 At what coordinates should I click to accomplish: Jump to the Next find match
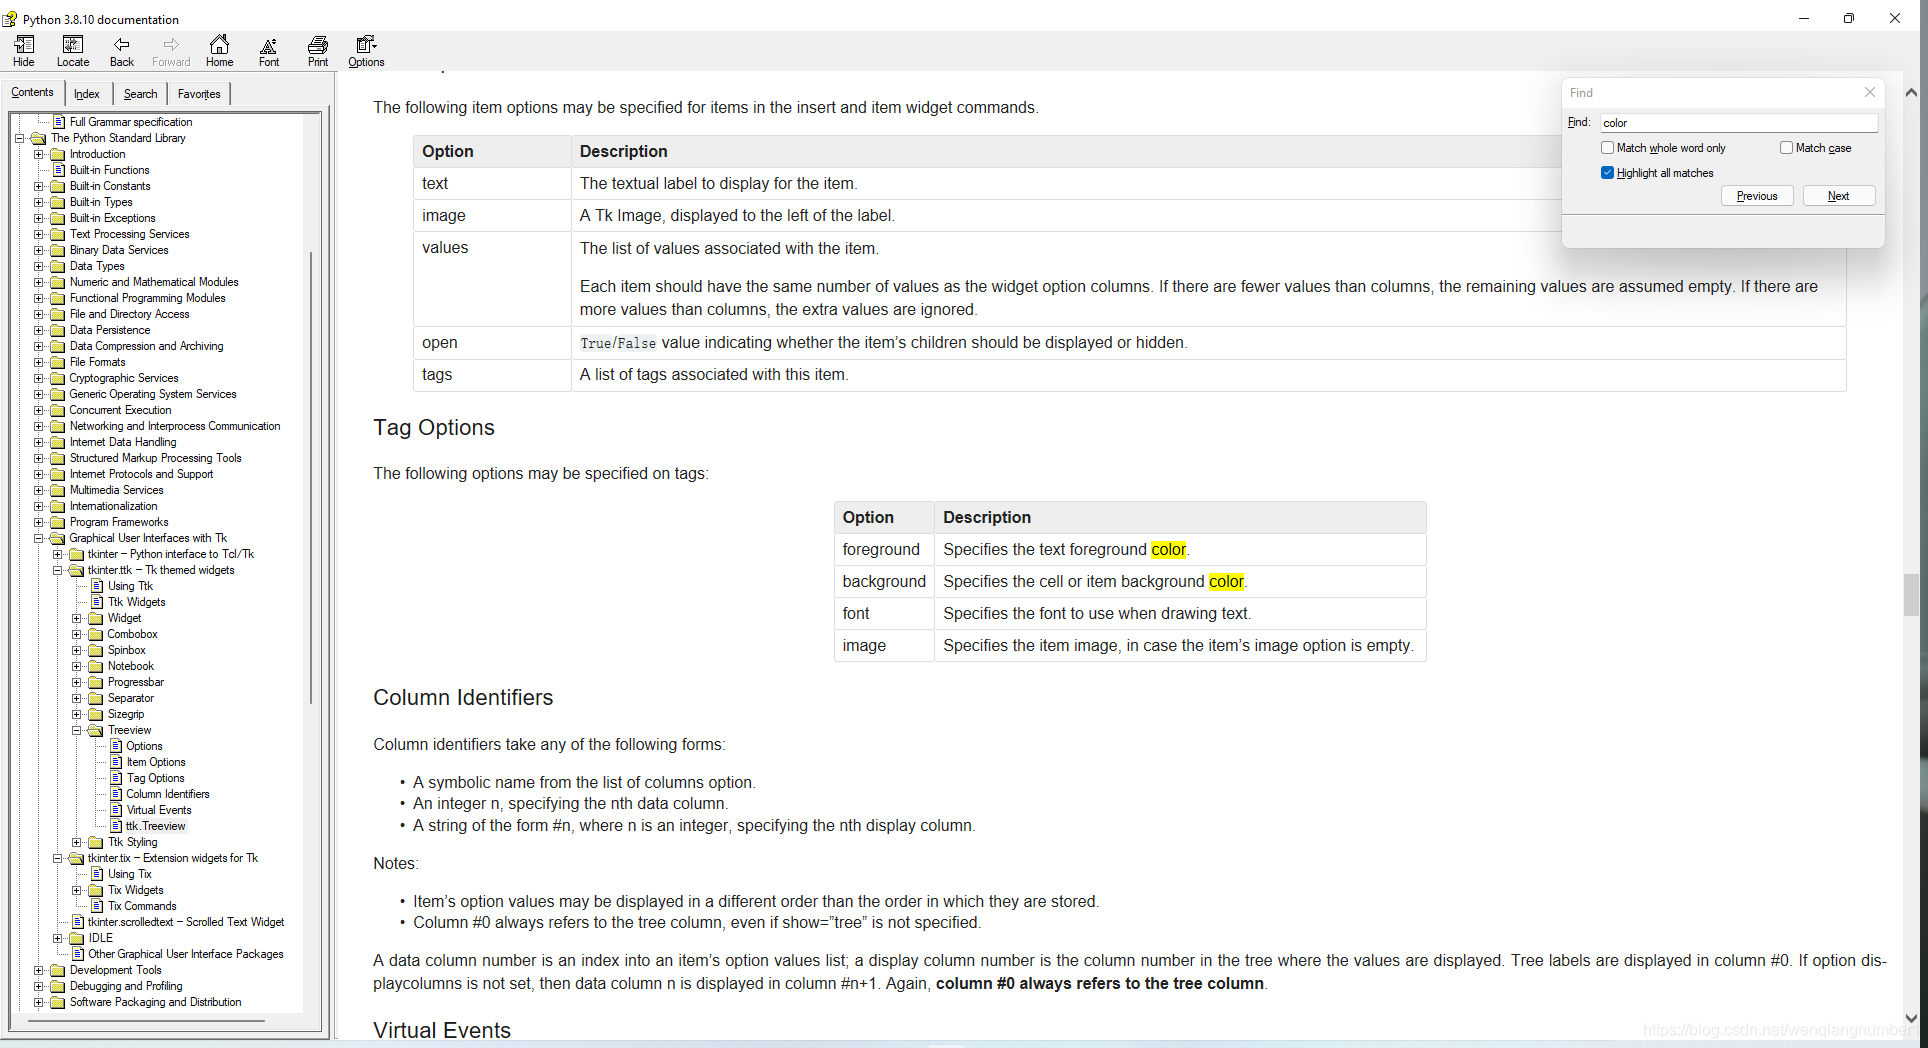1838,196
